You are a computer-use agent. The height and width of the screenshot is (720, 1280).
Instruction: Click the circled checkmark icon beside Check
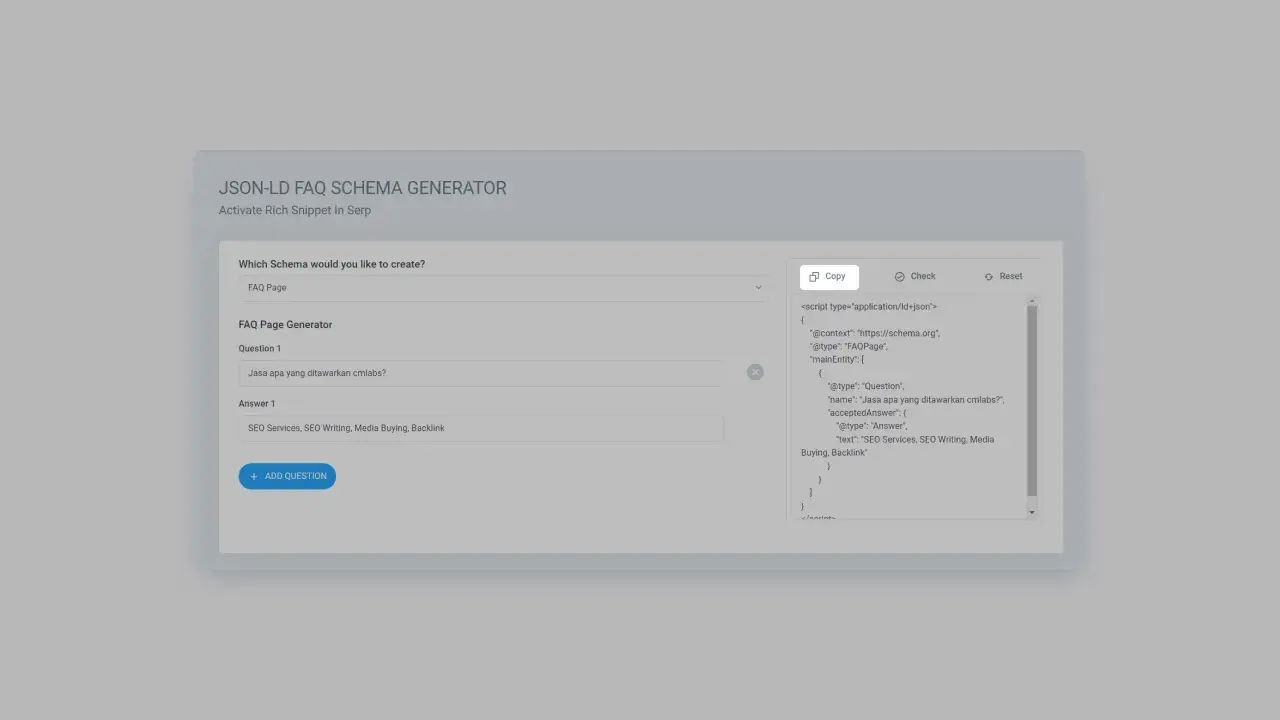(899, 276)
